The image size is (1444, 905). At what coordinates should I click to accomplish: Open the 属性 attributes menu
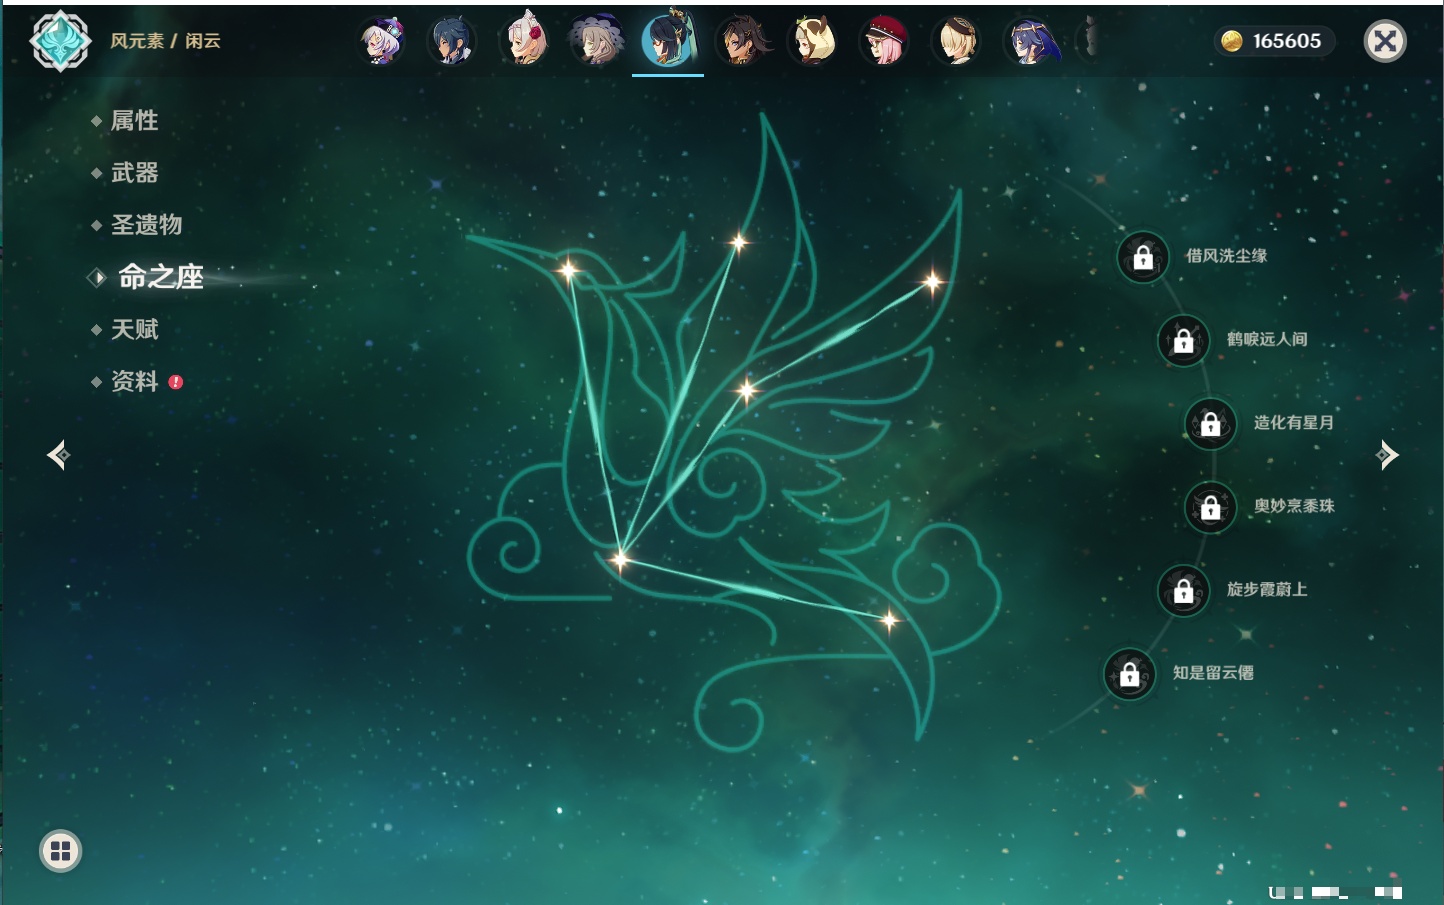click(x=134, y=121)
